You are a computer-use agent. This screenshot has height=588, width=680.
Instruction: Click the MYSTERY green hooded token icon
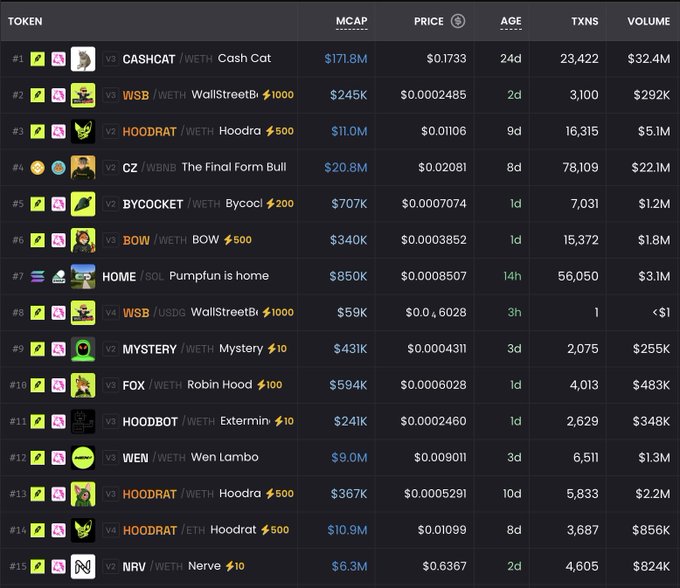[83, 349]
